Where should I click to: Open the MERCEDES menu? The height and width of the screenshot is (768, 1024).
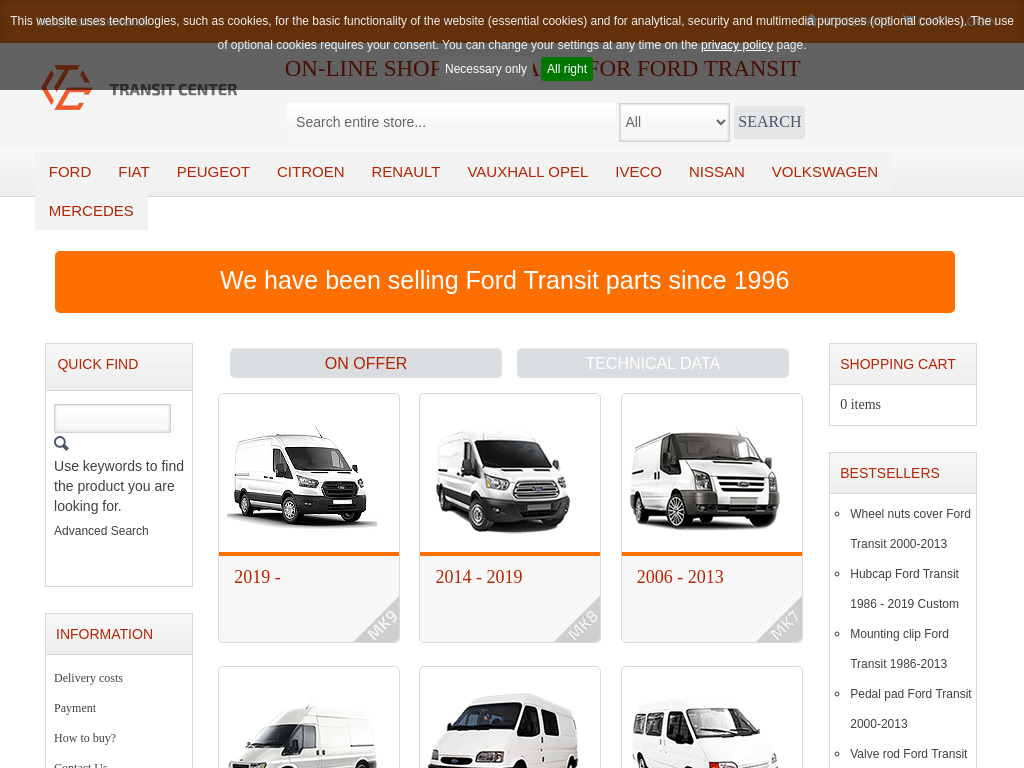91,211
